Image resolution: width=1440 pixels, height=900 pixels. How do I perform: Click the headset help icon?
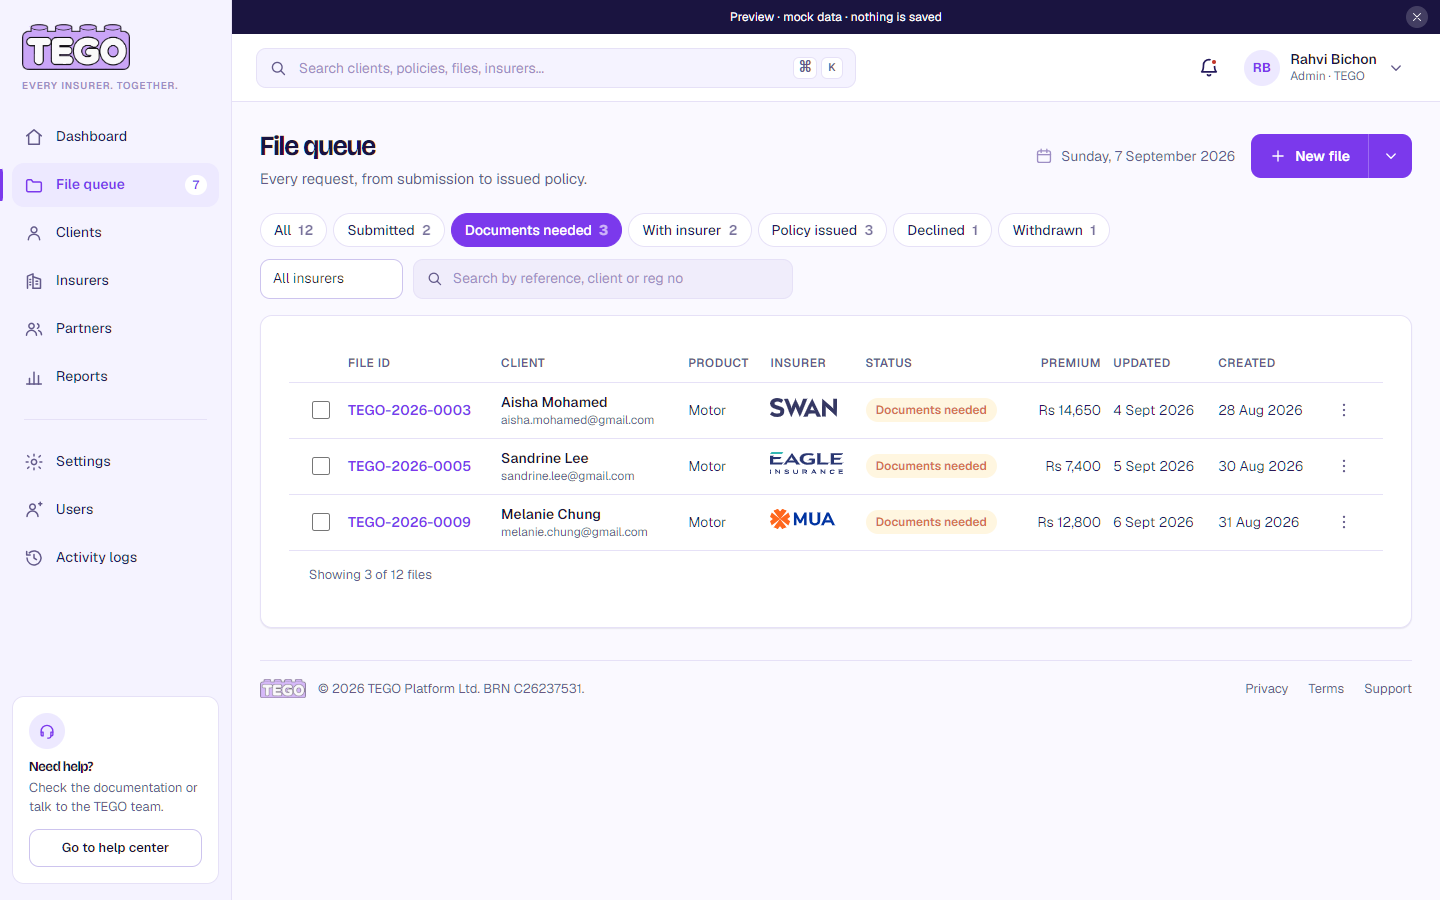pyautogui.click(x=47, y=732)
